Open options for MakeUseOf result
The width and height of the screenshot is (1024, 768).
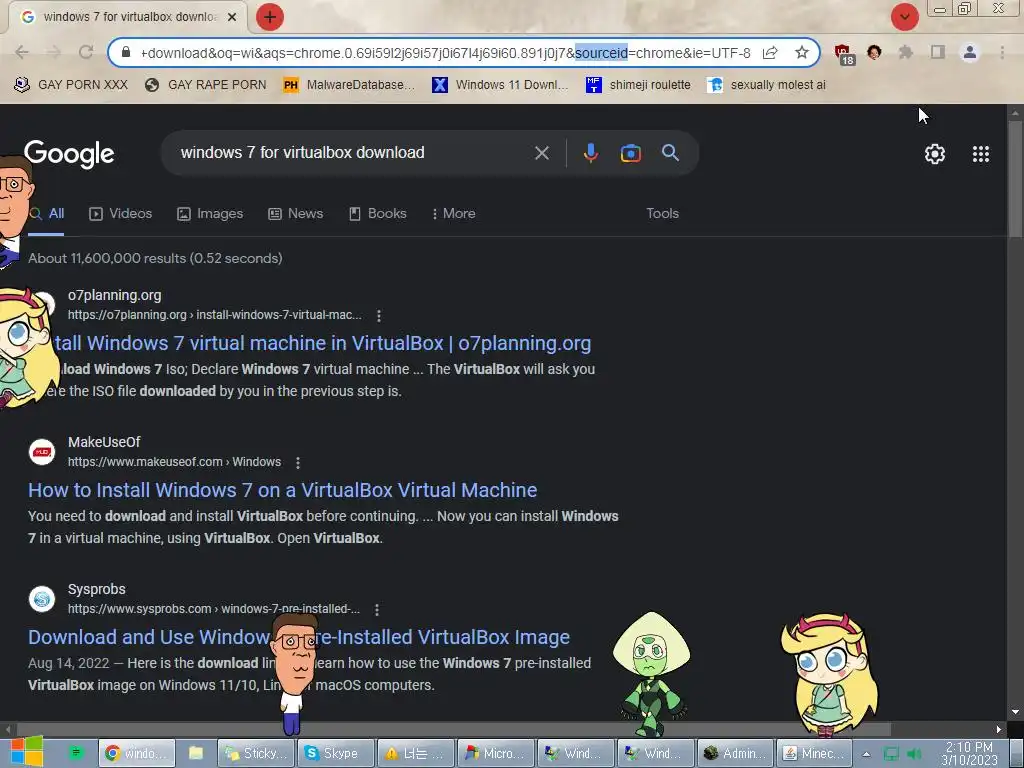click(298, 462)
